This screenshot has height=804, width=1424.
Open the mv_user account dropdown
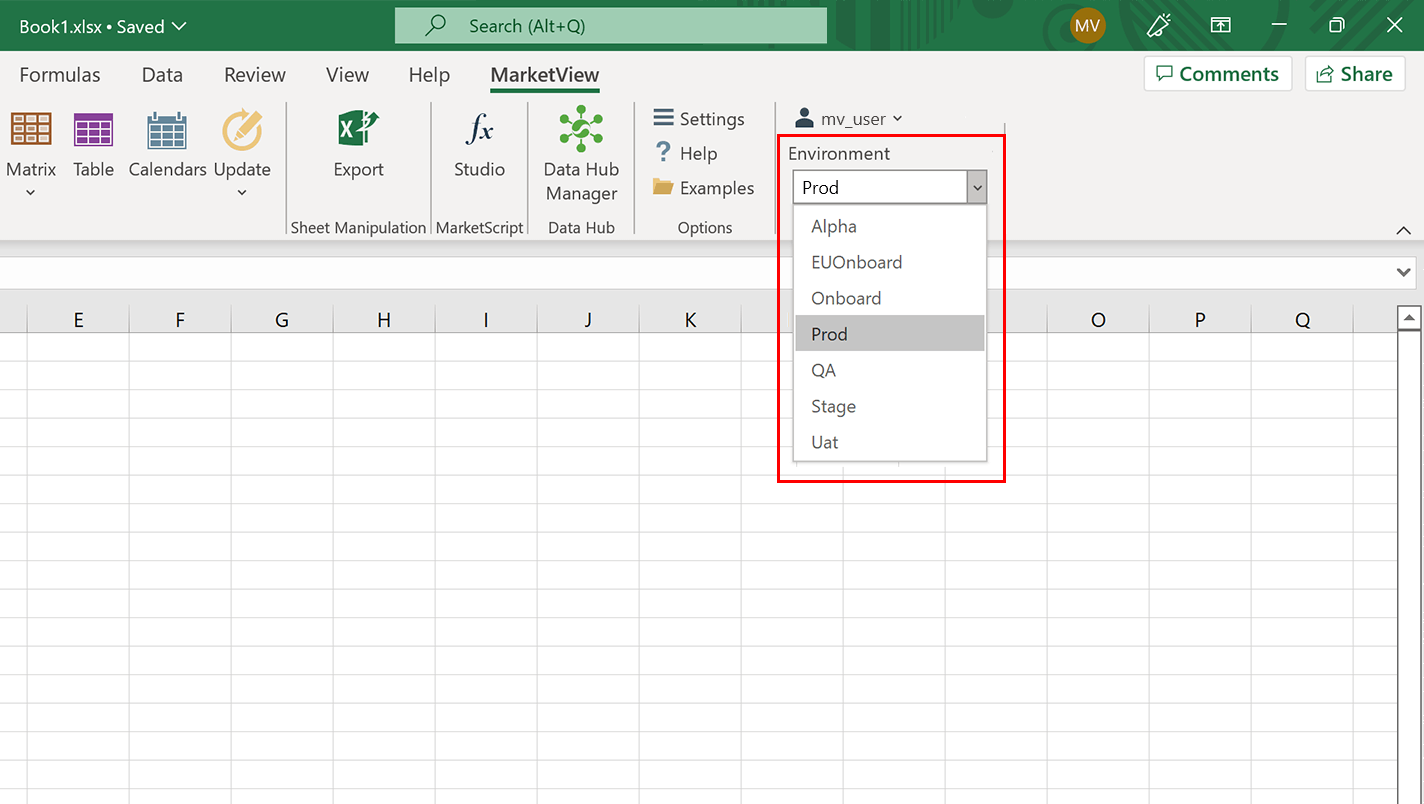click(x=849, y=119)
